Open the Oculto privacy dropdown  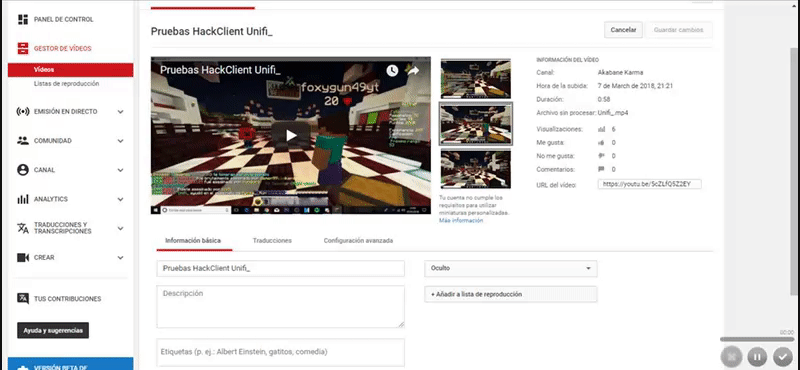pyautogui.click(x=511, y=268)
